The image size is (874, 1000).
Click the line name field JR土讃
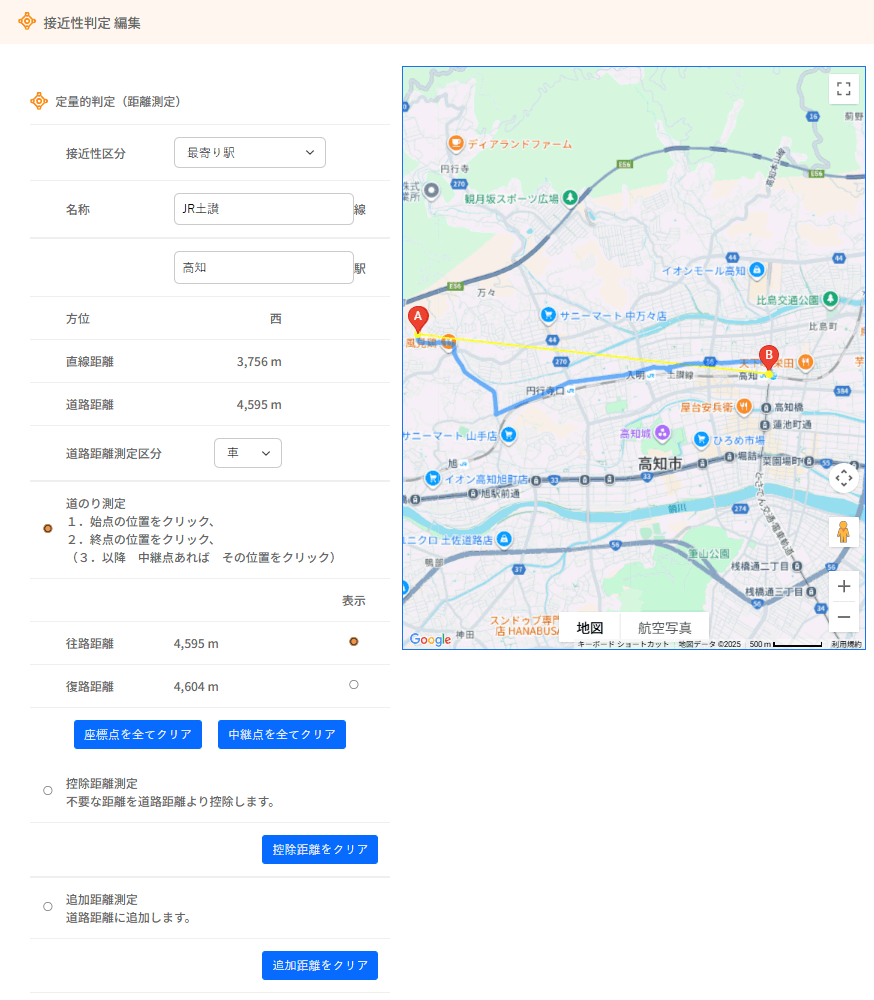click(x=263, y=209)
